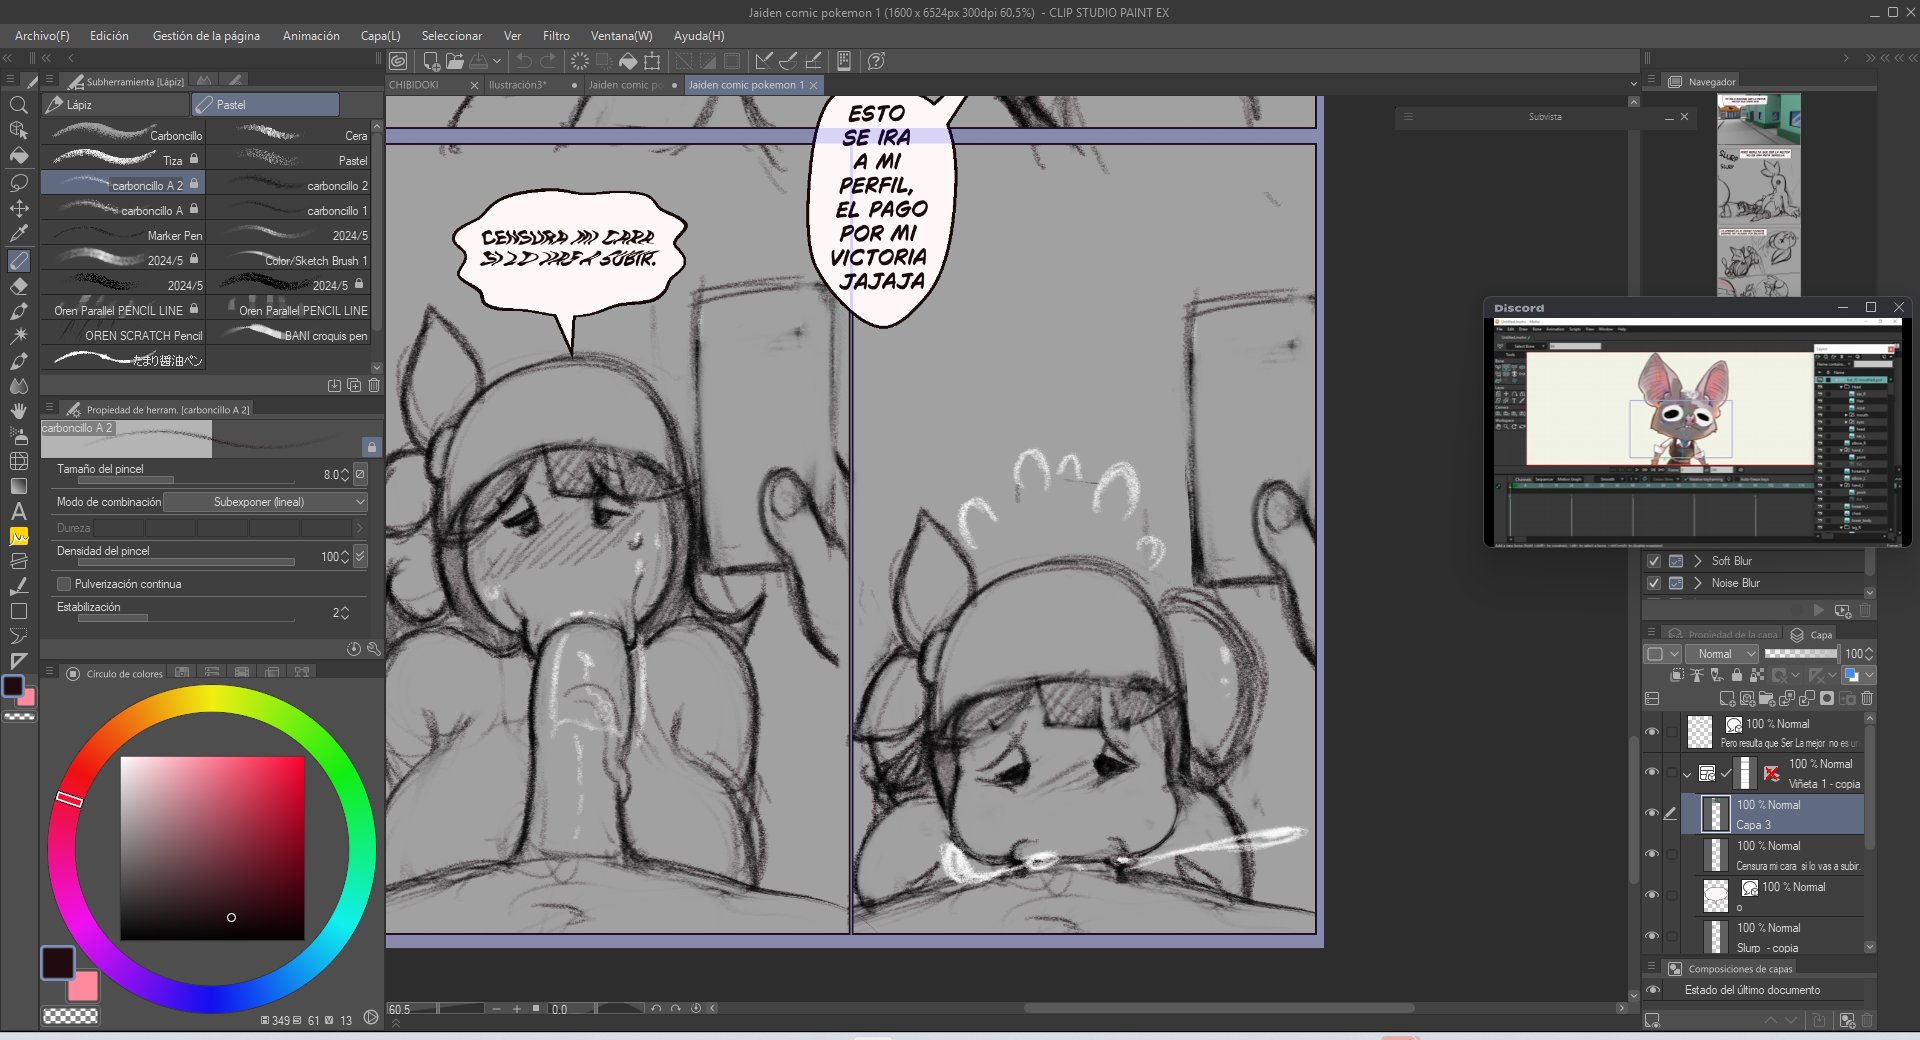Screen dimensions: 1920x1040
Task: Select the Gradient tool
Action: click(x=18, y=486)
